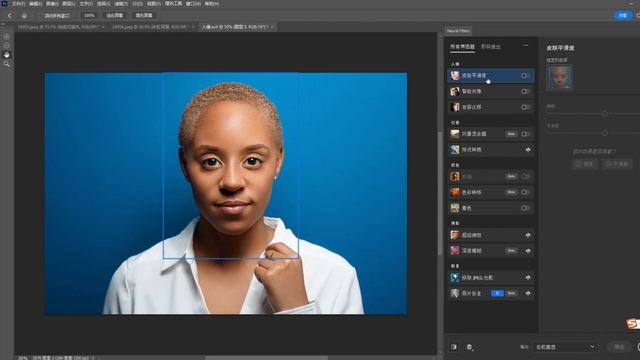Viewport: 640px width, 360px height.
Task: Enable the 智能肖像 filter toggle
Action: [x=525, y=91]
